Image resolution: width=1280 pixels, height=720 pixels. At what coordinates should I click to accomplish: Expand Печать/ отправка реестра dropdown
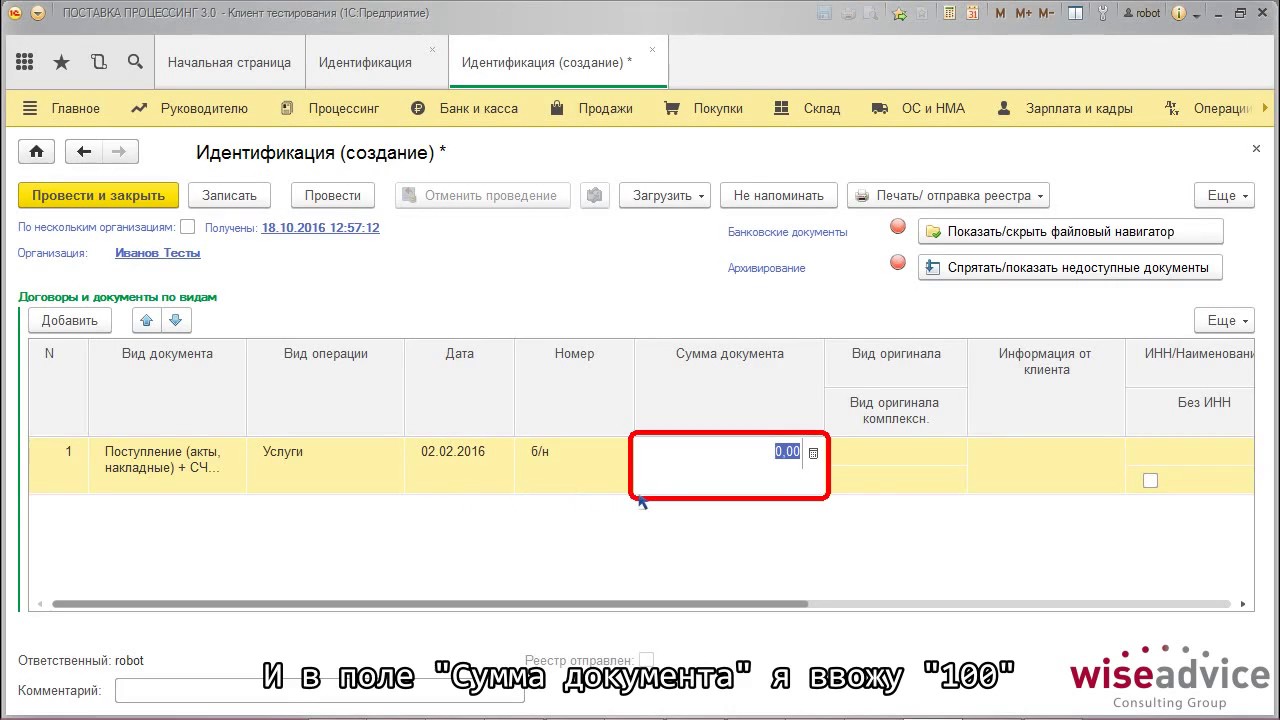pyautogui.click(x=948, y=195)
